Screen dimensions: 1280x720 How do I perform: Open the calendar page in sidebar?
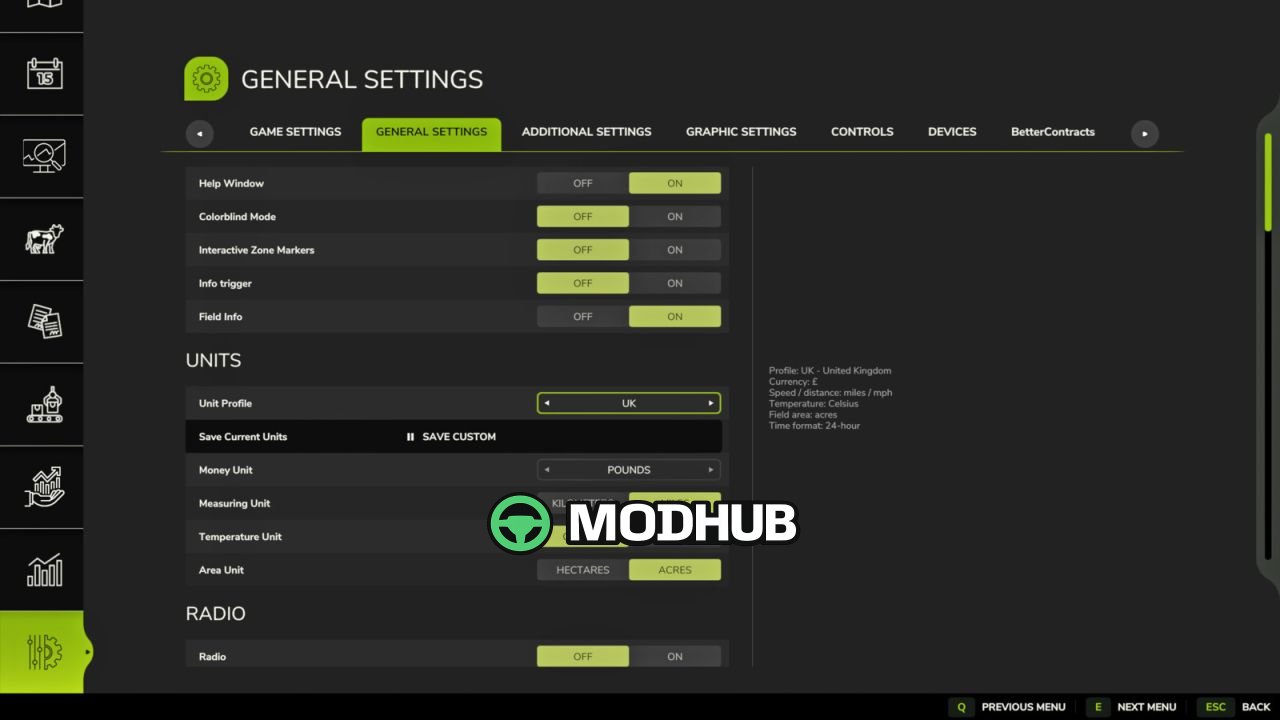click(x=44, y=74)
